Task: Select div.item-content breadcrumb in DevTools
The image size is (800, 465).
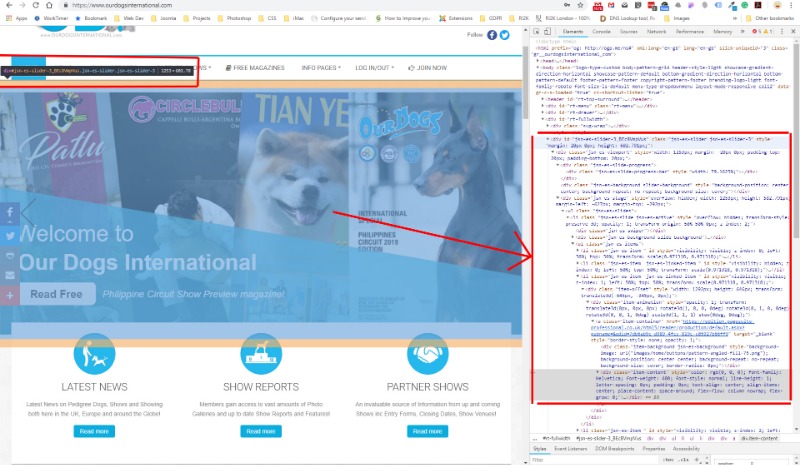Action: (x=759, y=438)
